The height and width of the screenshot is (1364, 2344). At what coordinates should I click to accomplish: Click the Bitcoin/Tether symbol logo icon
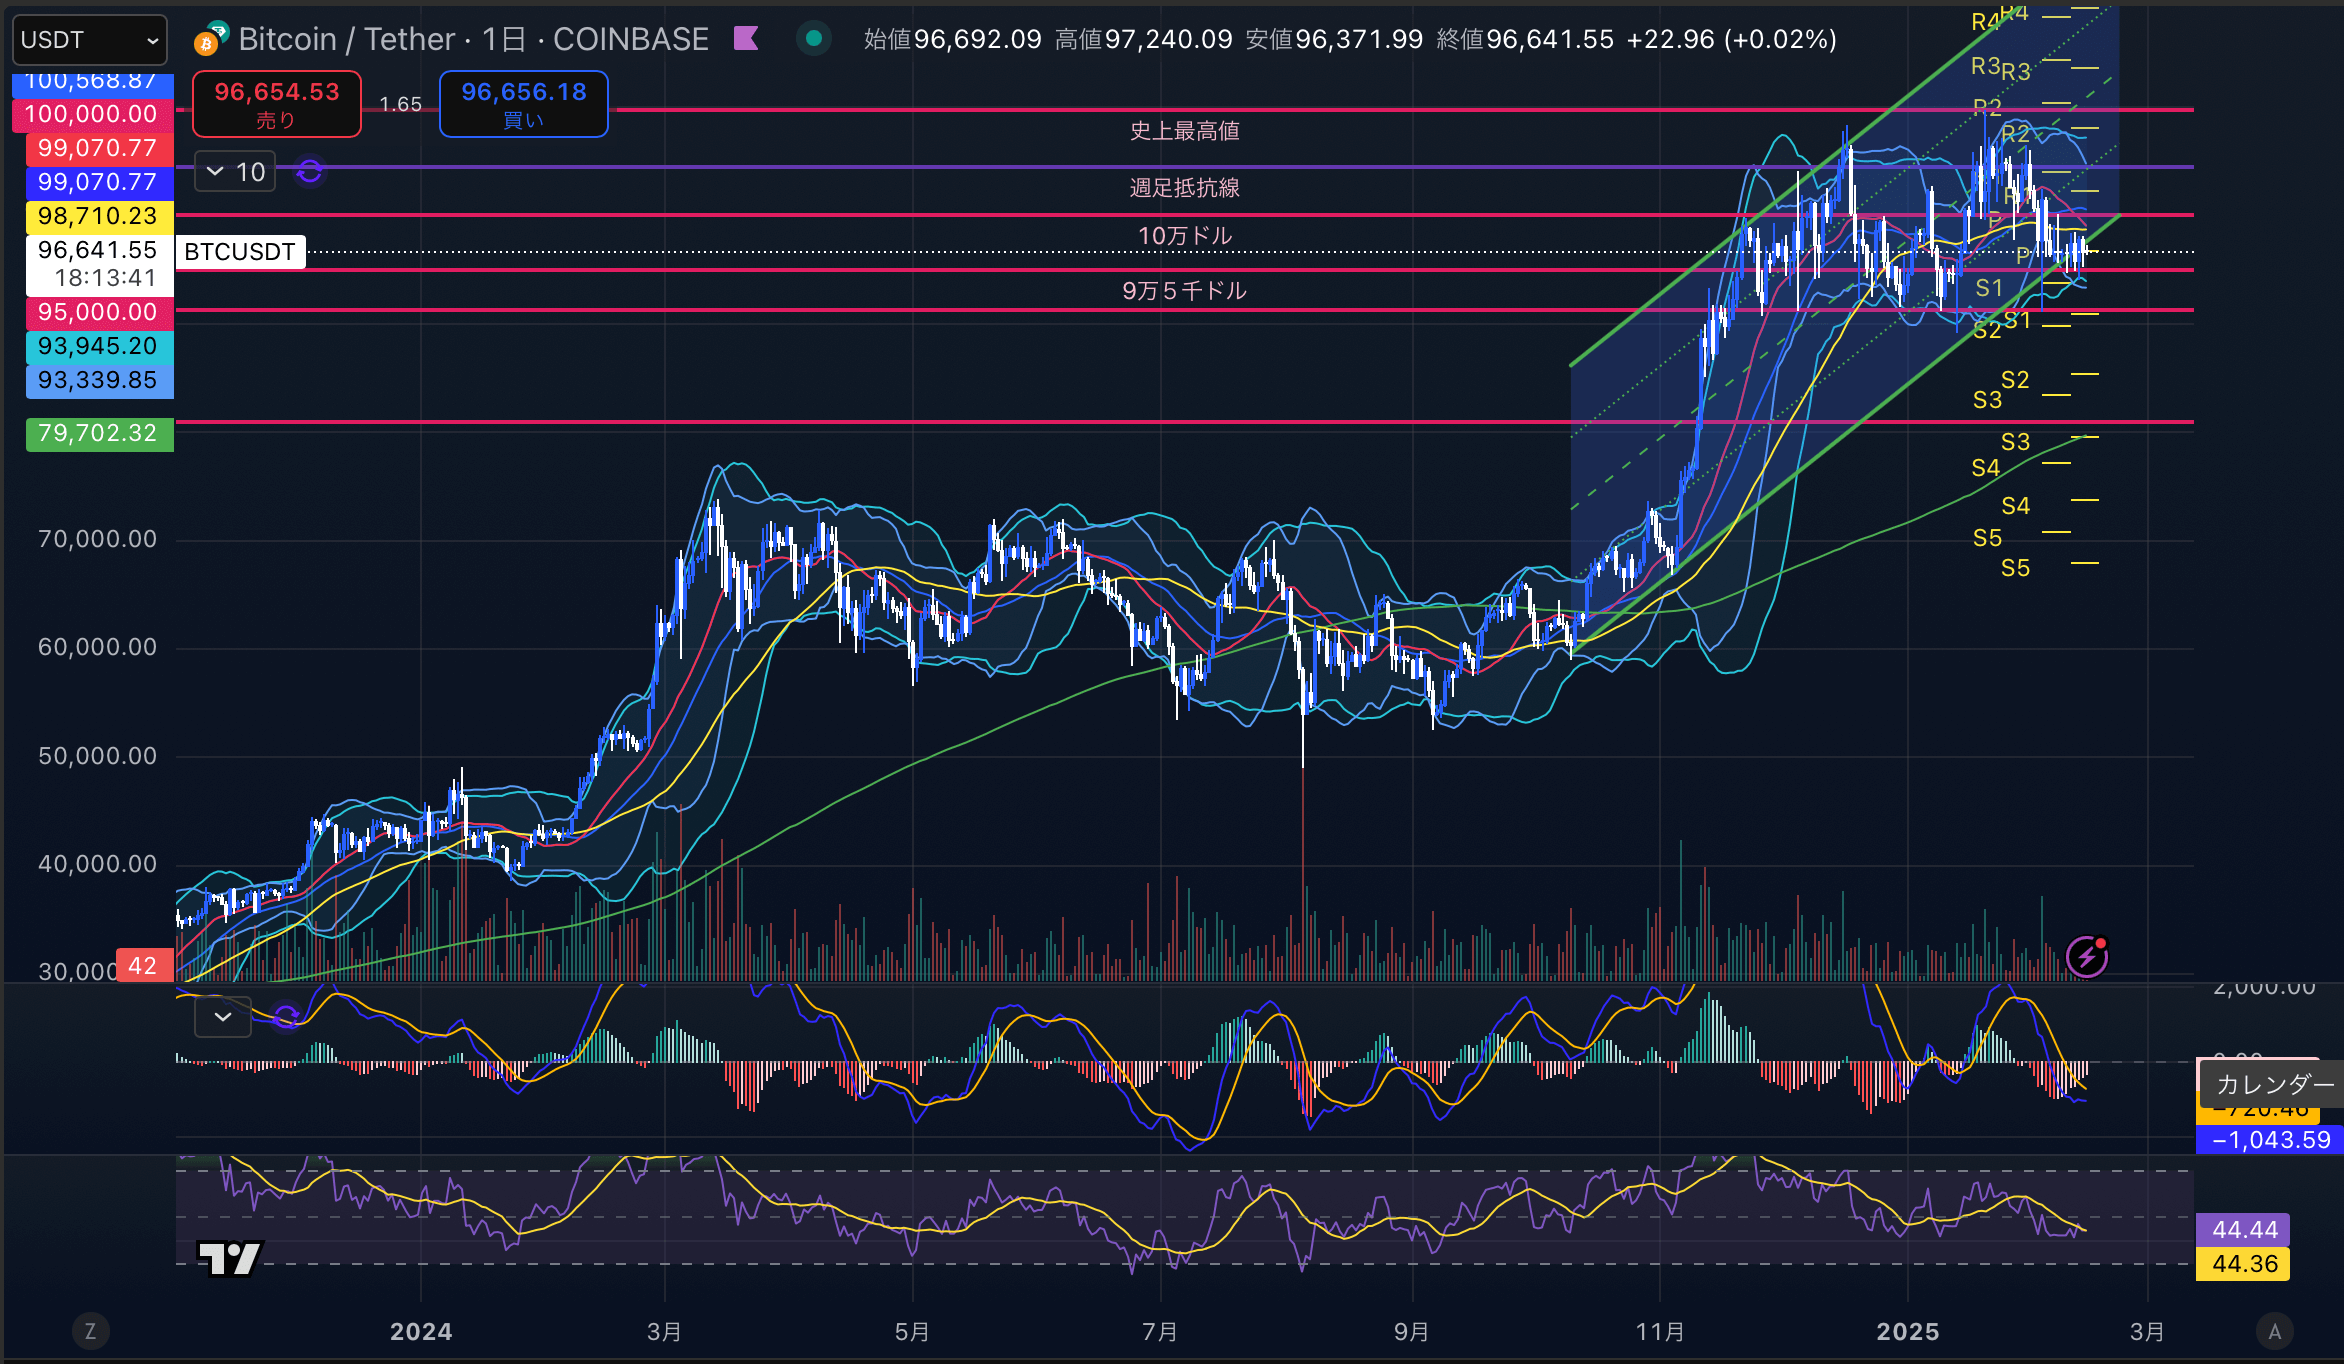click(x=210, y=39)
